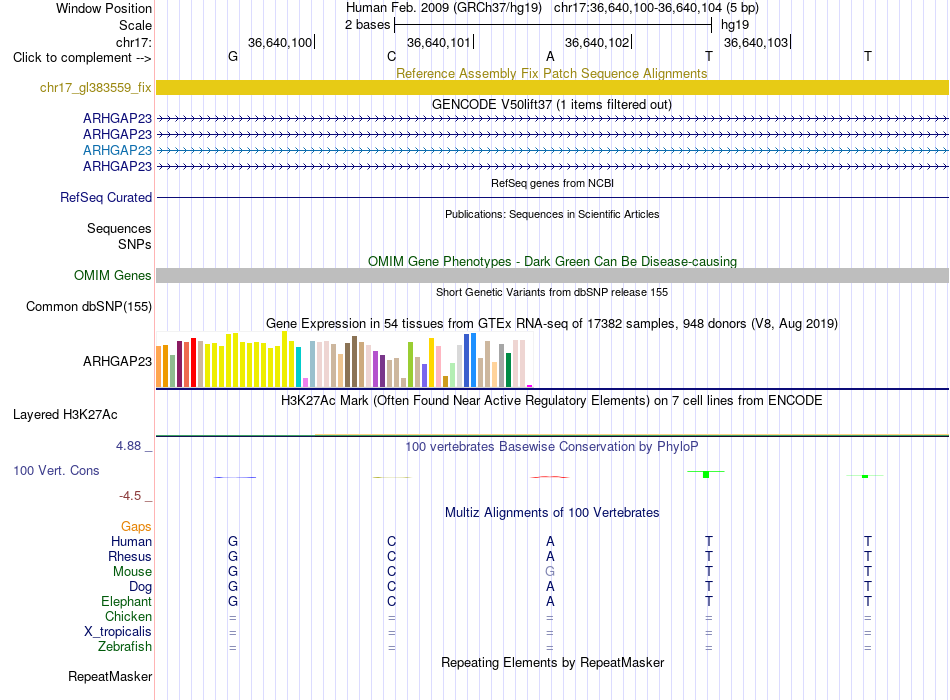Click the -4.5 PhyloP lower scale value
Screen dimensions: 950x700
[130, 496]
